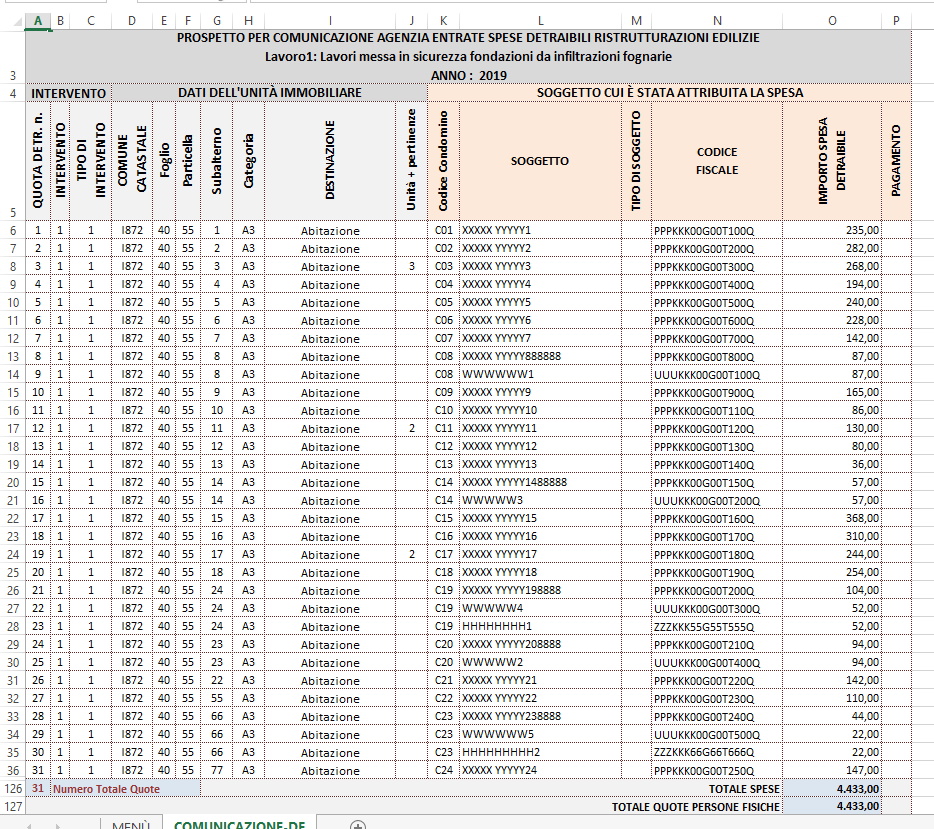
Task: Click the 'Particella' heading cell
Action: 188,161
